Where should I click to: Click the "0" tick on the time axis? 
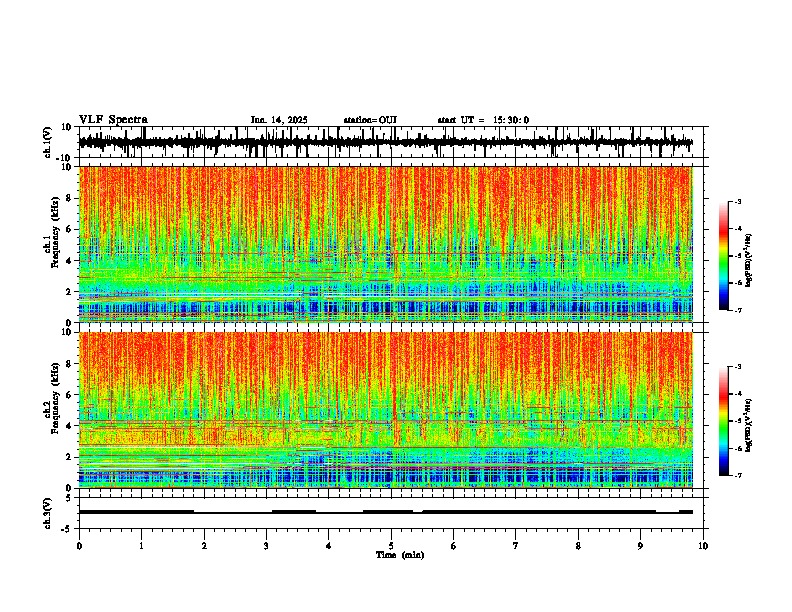tap(79, 546)
